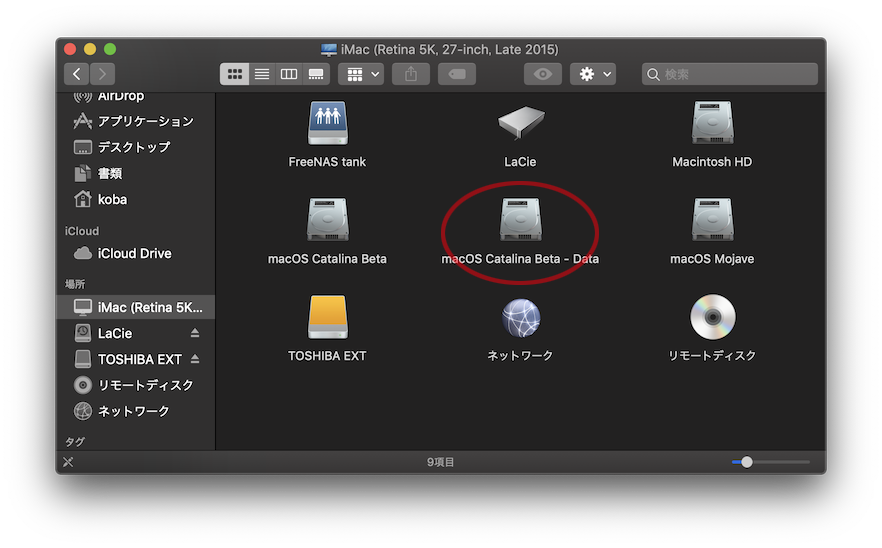Close the Finder window
This screenshot has width=882, height=548.
tap(70, 50)
